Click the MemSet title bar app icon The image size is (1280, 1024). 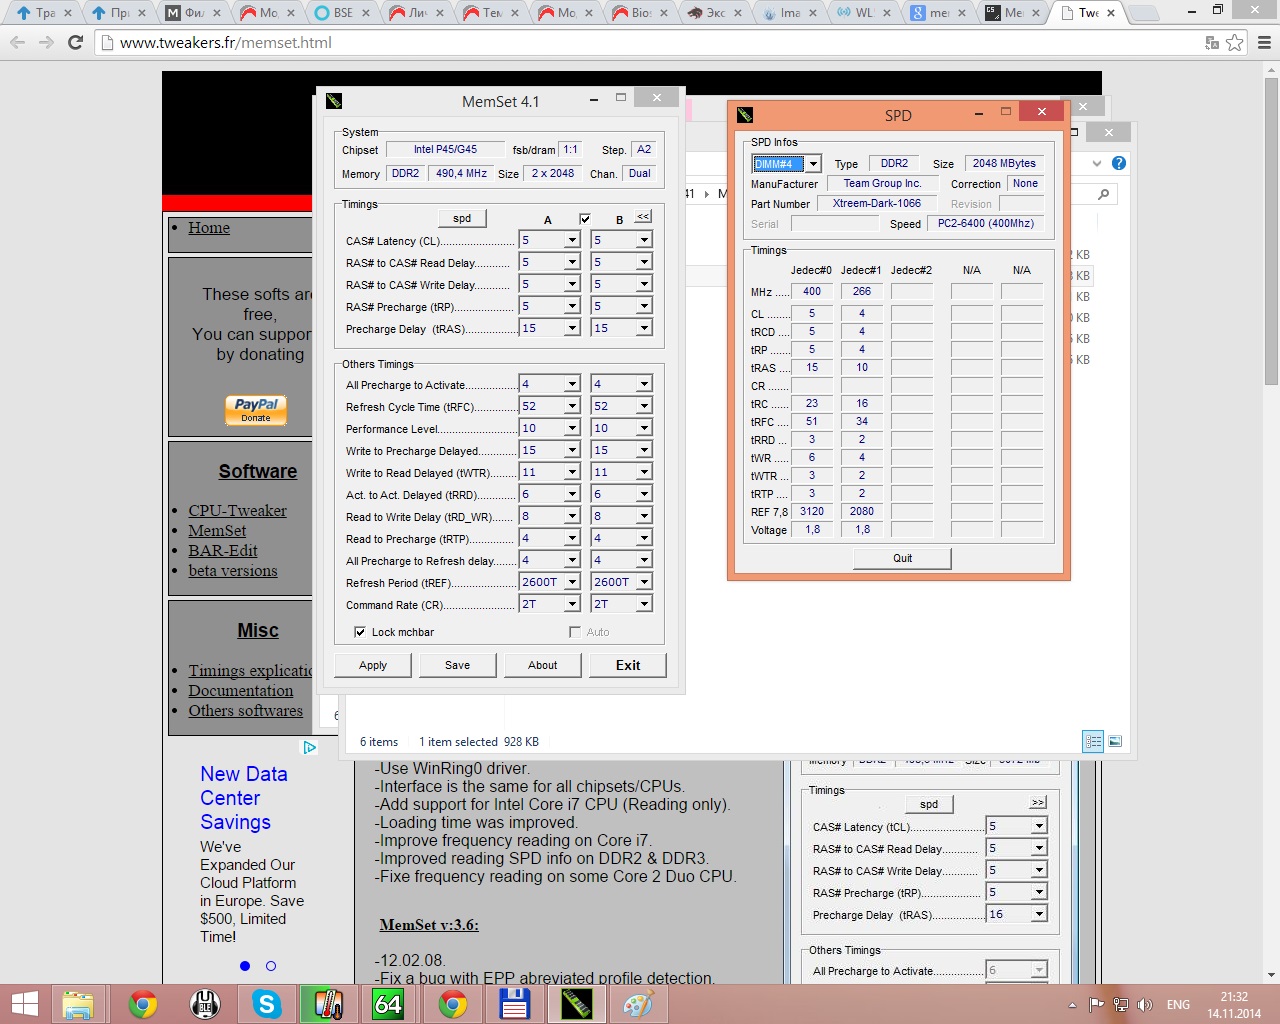(x=334, y=101)
